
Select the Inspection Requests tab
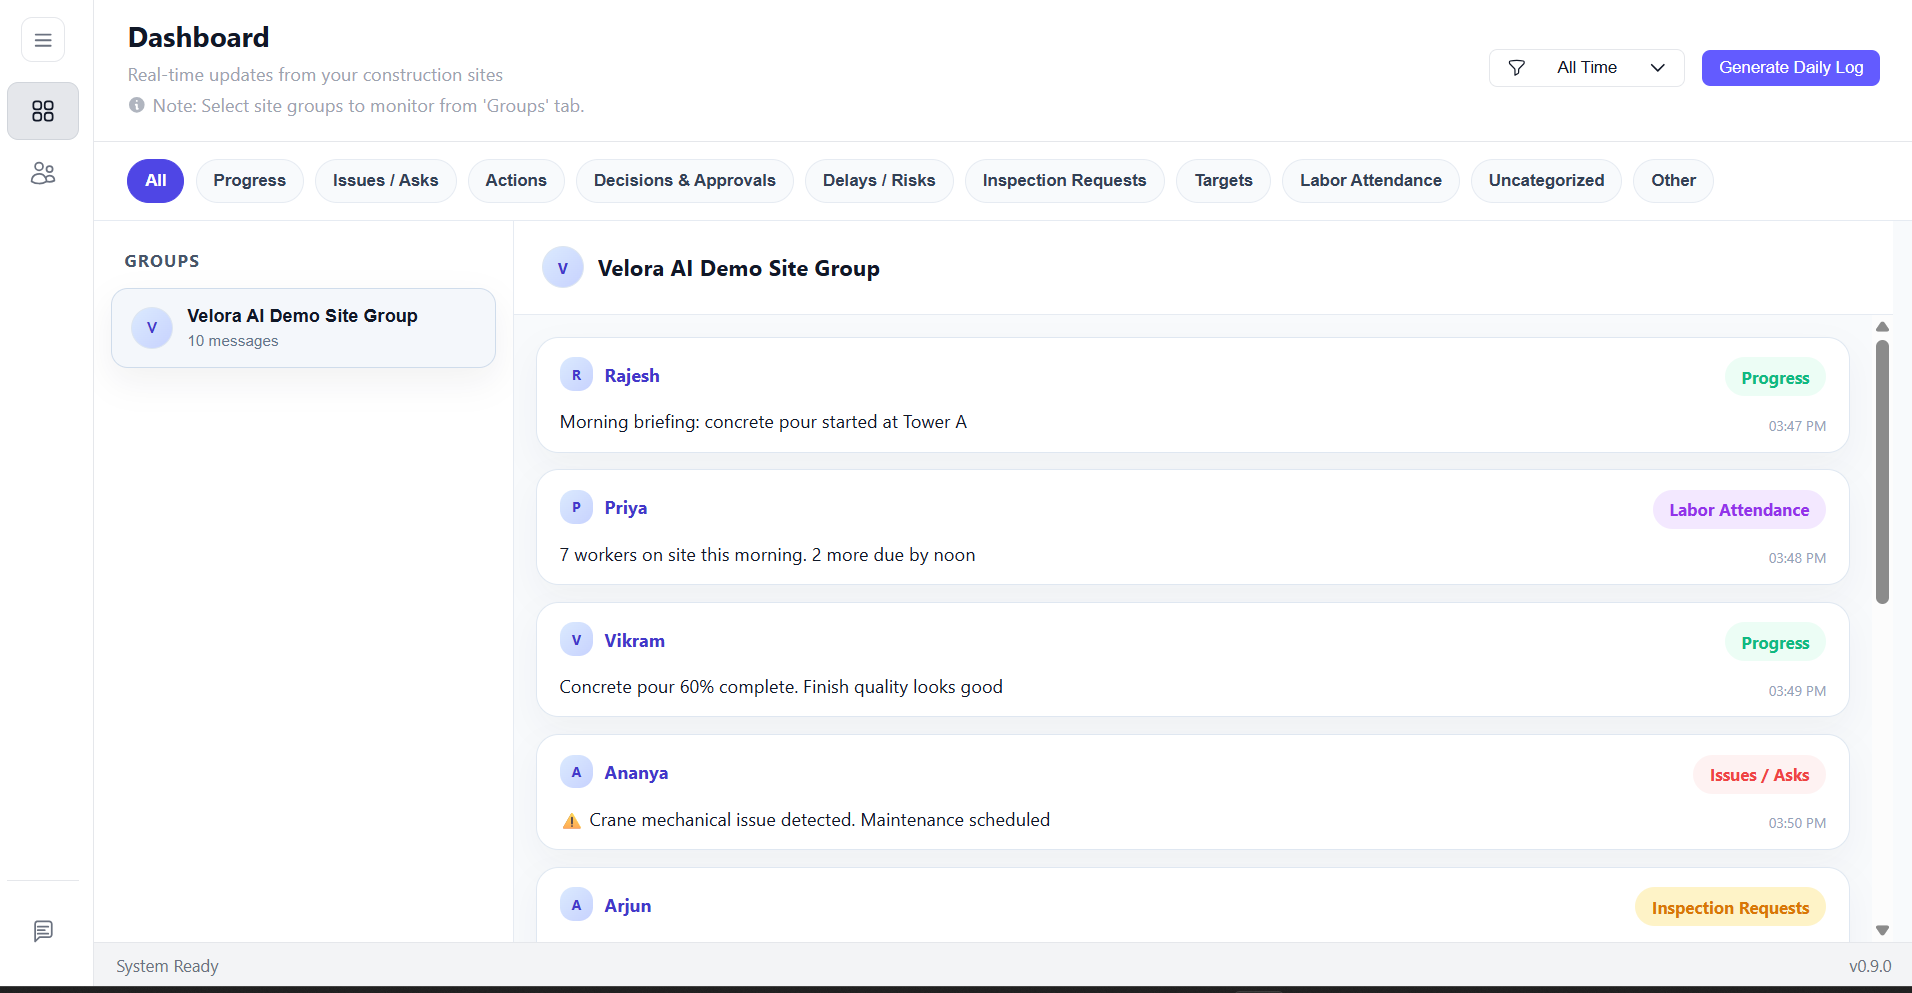1064,181
